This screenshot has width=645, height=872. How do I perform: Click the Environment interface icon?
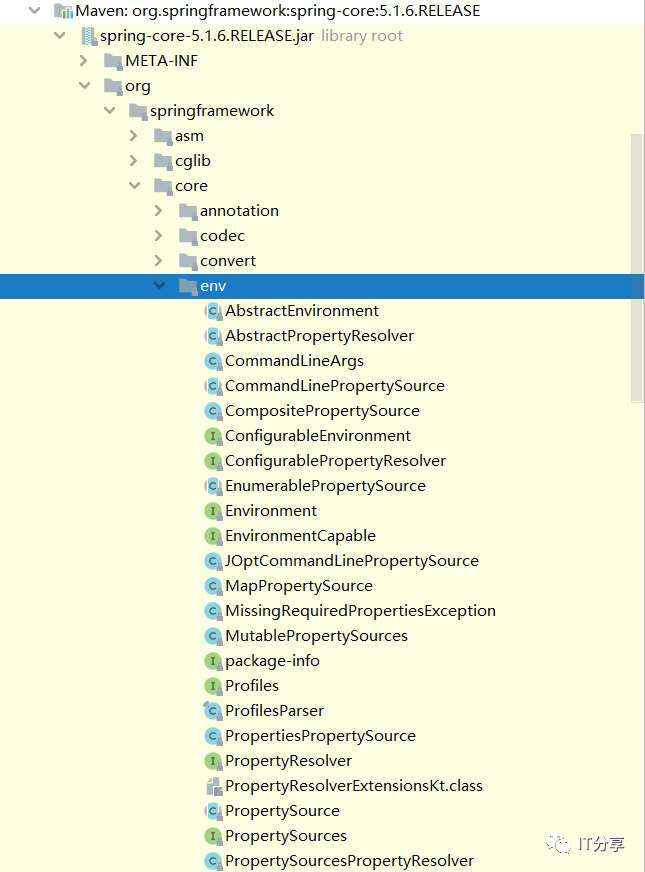point(213,511)
